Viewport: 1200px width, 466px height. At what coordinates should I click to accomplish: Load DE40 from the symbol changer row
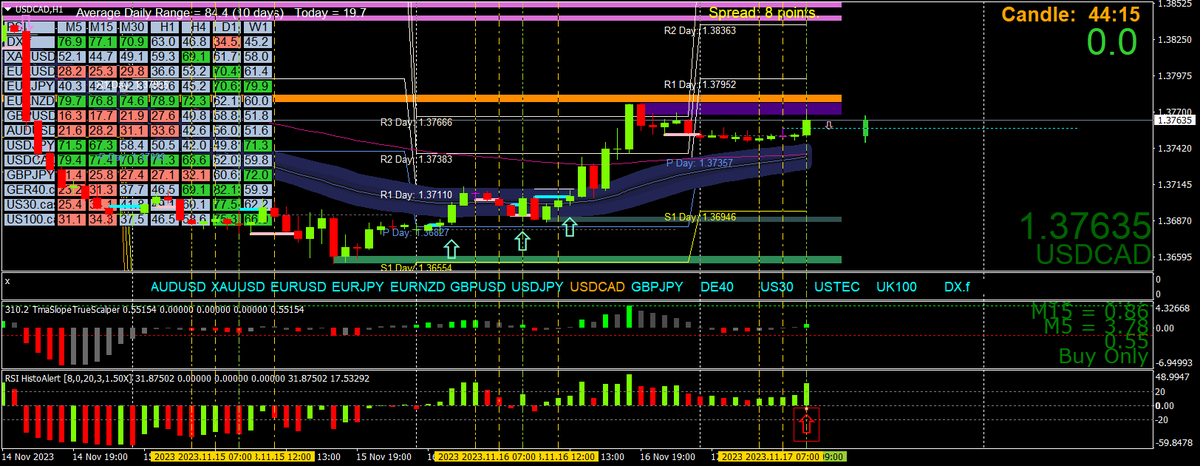point(717,287)
